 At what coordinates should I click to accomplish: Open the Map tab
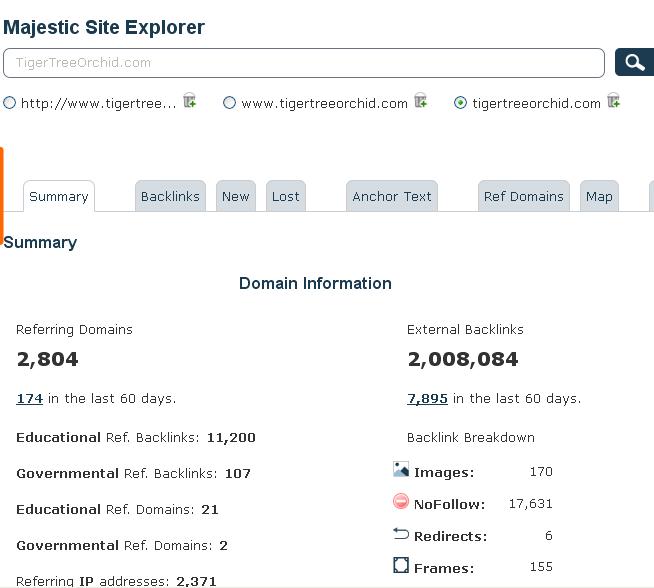[x=599, y=196]
